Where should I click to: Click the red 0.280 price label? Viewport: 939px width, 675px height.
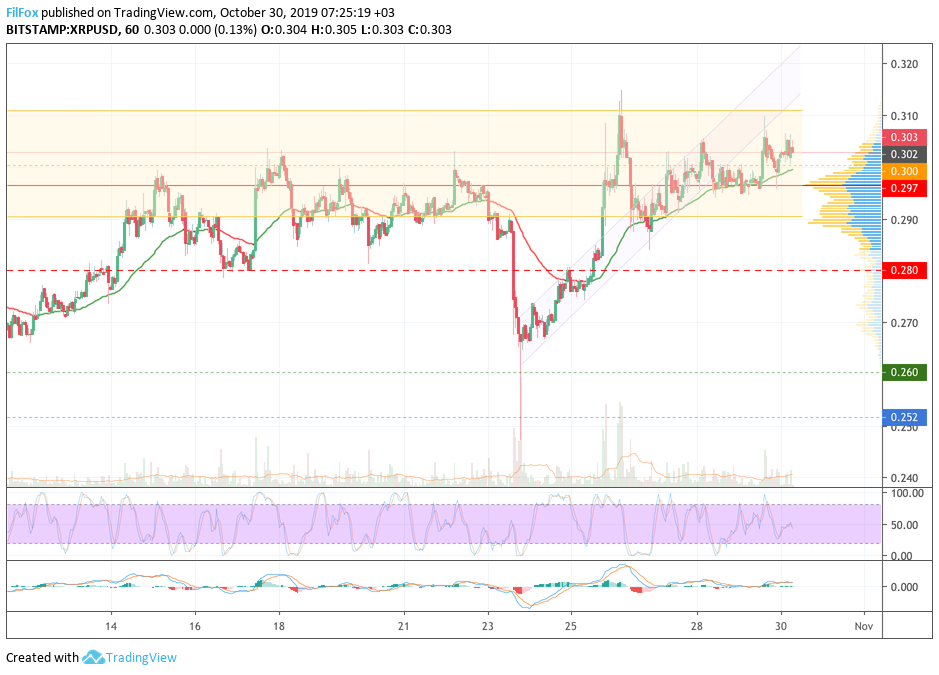click(x=904, y=270)
